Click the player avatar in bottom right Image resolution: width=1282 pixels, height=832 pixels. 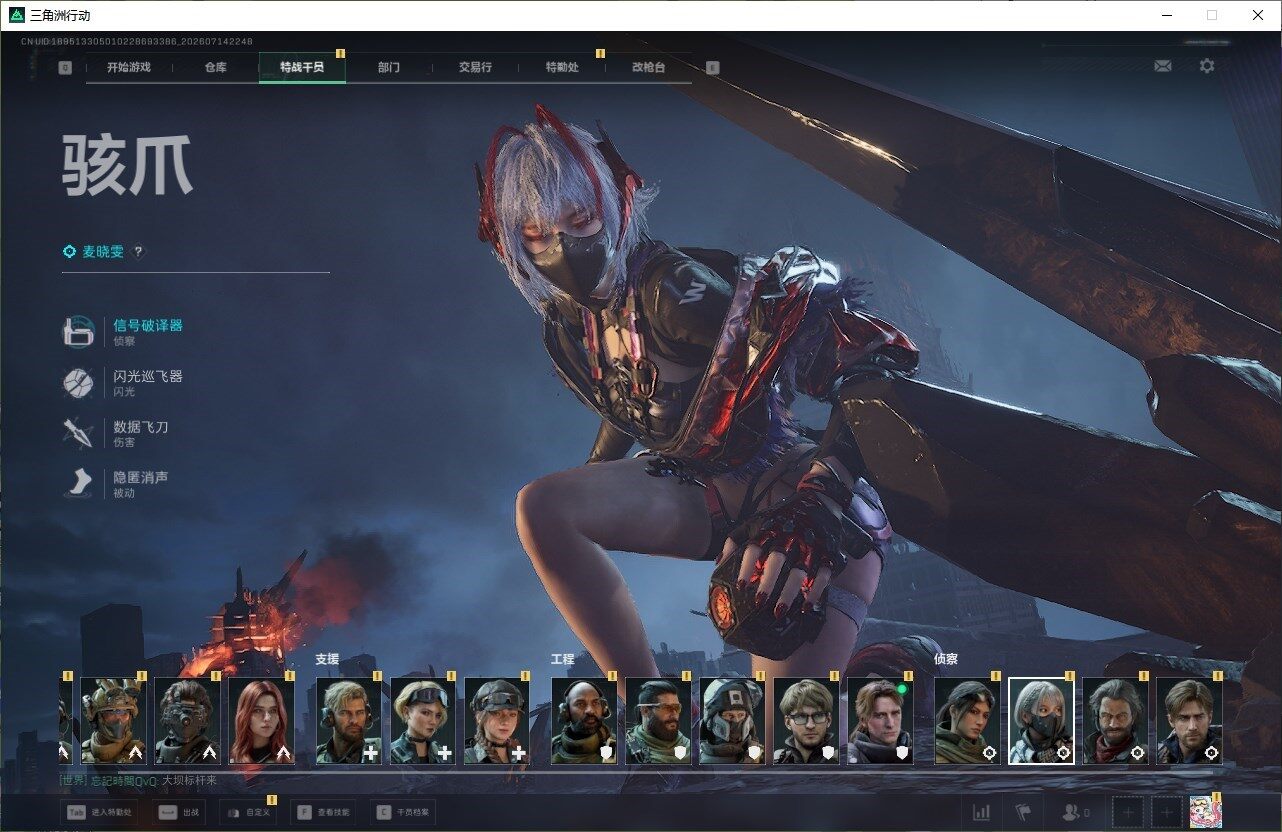1206,812
